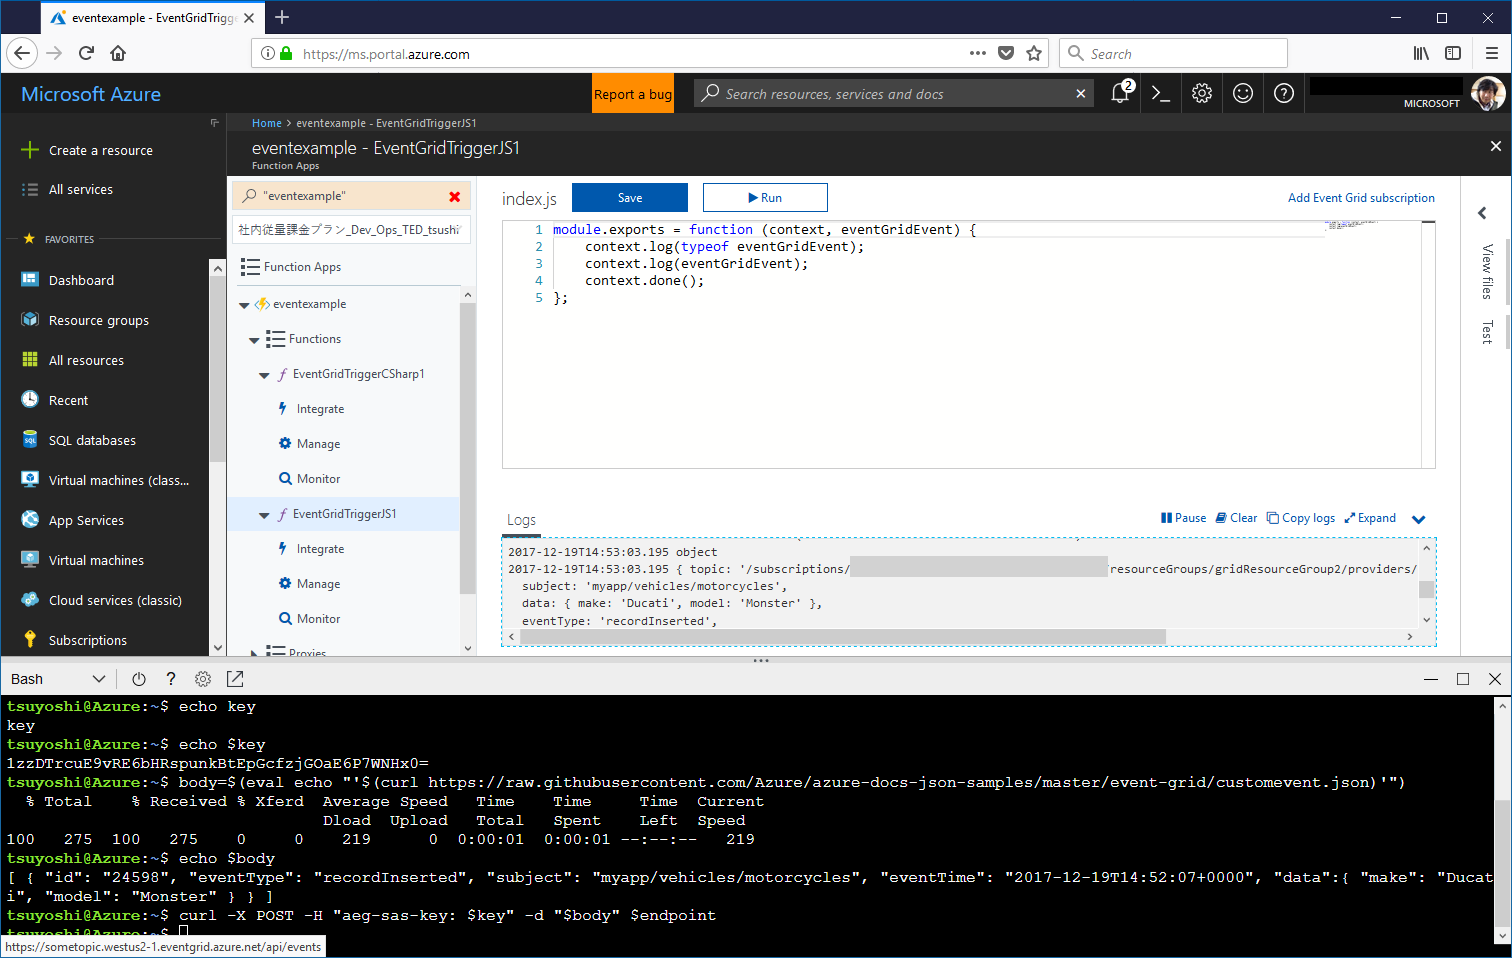Image resolution: width=1512 pixels, height=958 pixels.
Task: Open the Pocket save icon in the address bar
Action: click(1006, 53)
